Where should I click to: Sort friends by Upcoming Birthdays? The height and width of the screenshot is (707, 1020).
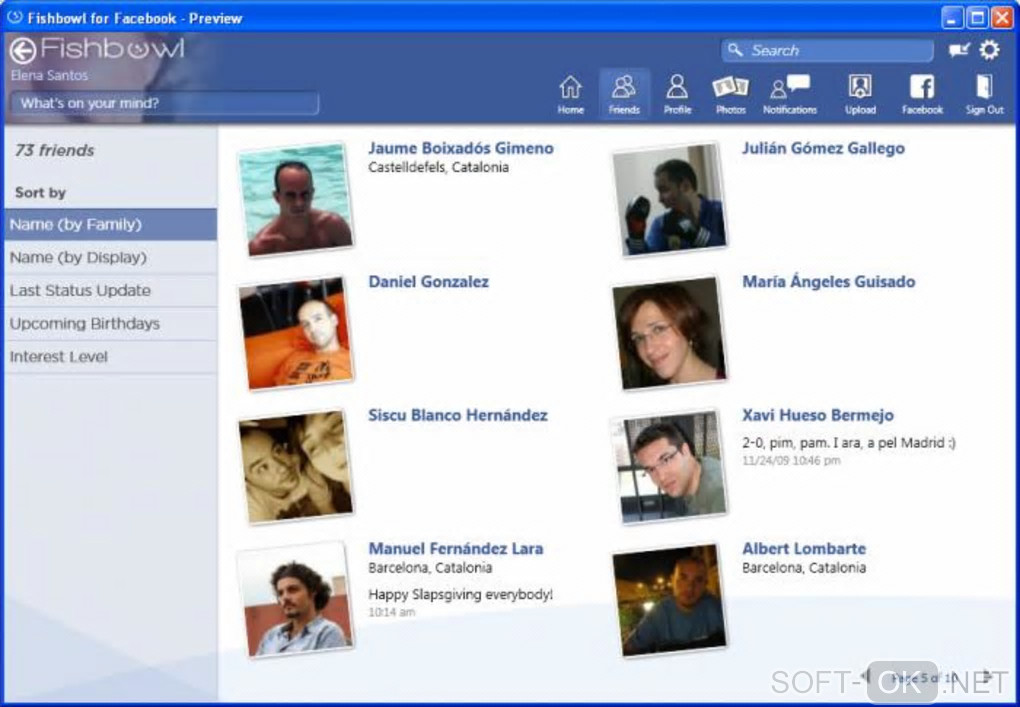point(110,324)
